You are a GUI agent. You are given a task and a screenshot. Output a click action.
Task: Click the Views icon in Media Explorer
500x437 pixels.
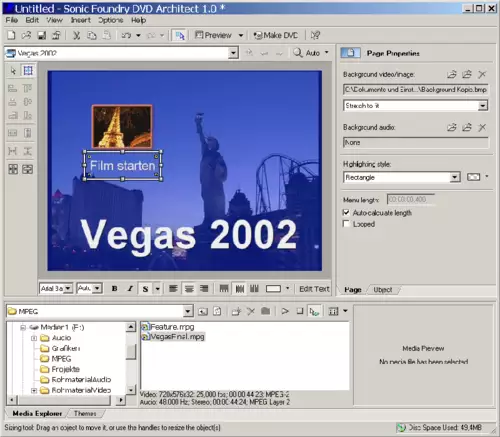point(333,311)
